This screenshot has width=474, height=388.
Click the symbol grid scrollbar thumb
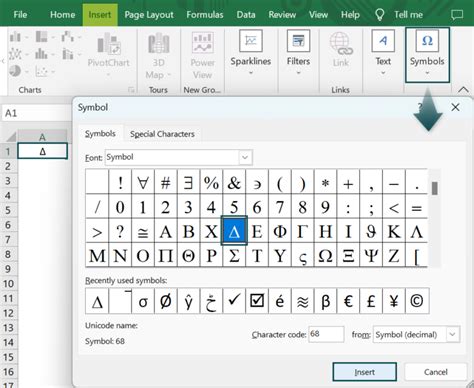tap(434, 188)
